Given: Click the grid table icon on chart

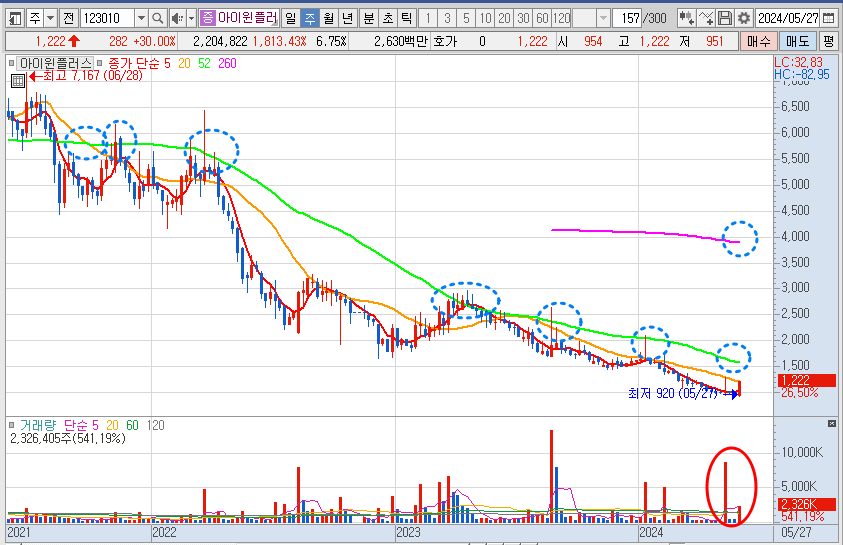Looking at the screenshot, I should (18, 81).
